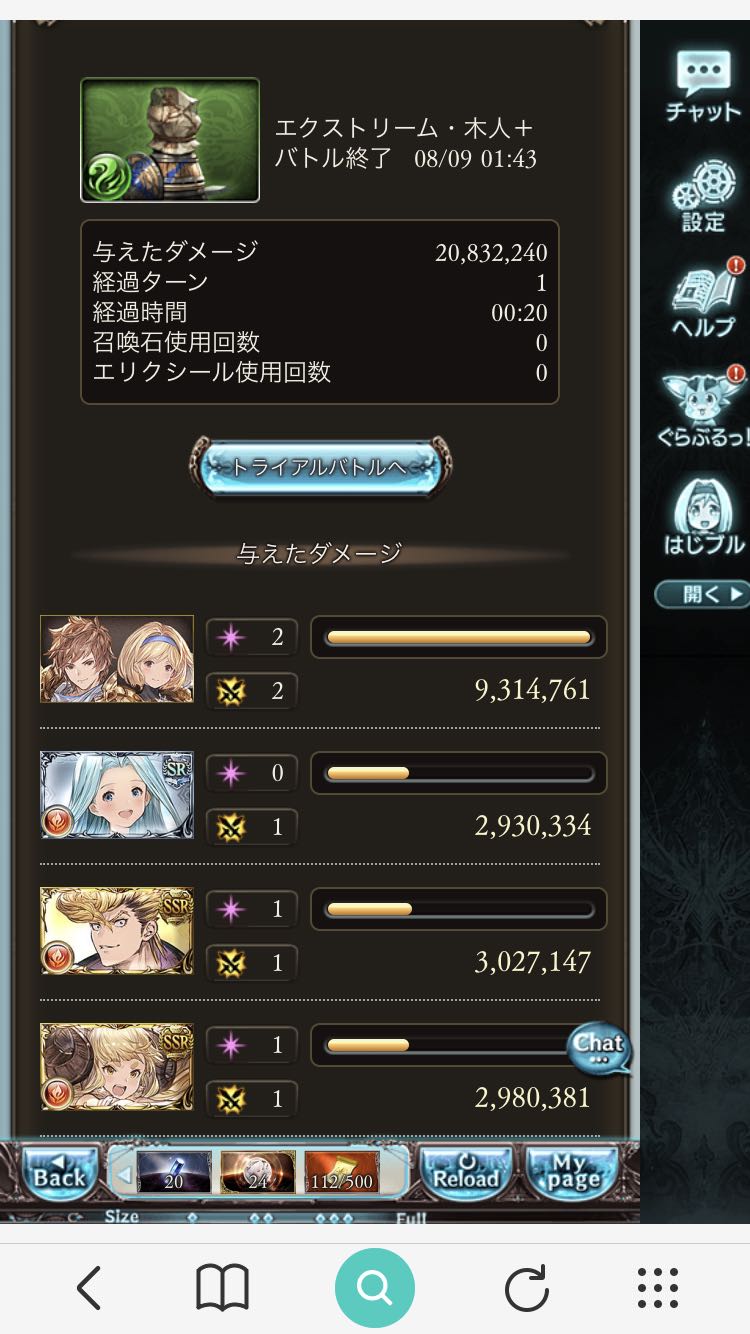This screenshot has width=750, height=1334.
Task: Open the browser grid menu icon
Action: 658,1288
